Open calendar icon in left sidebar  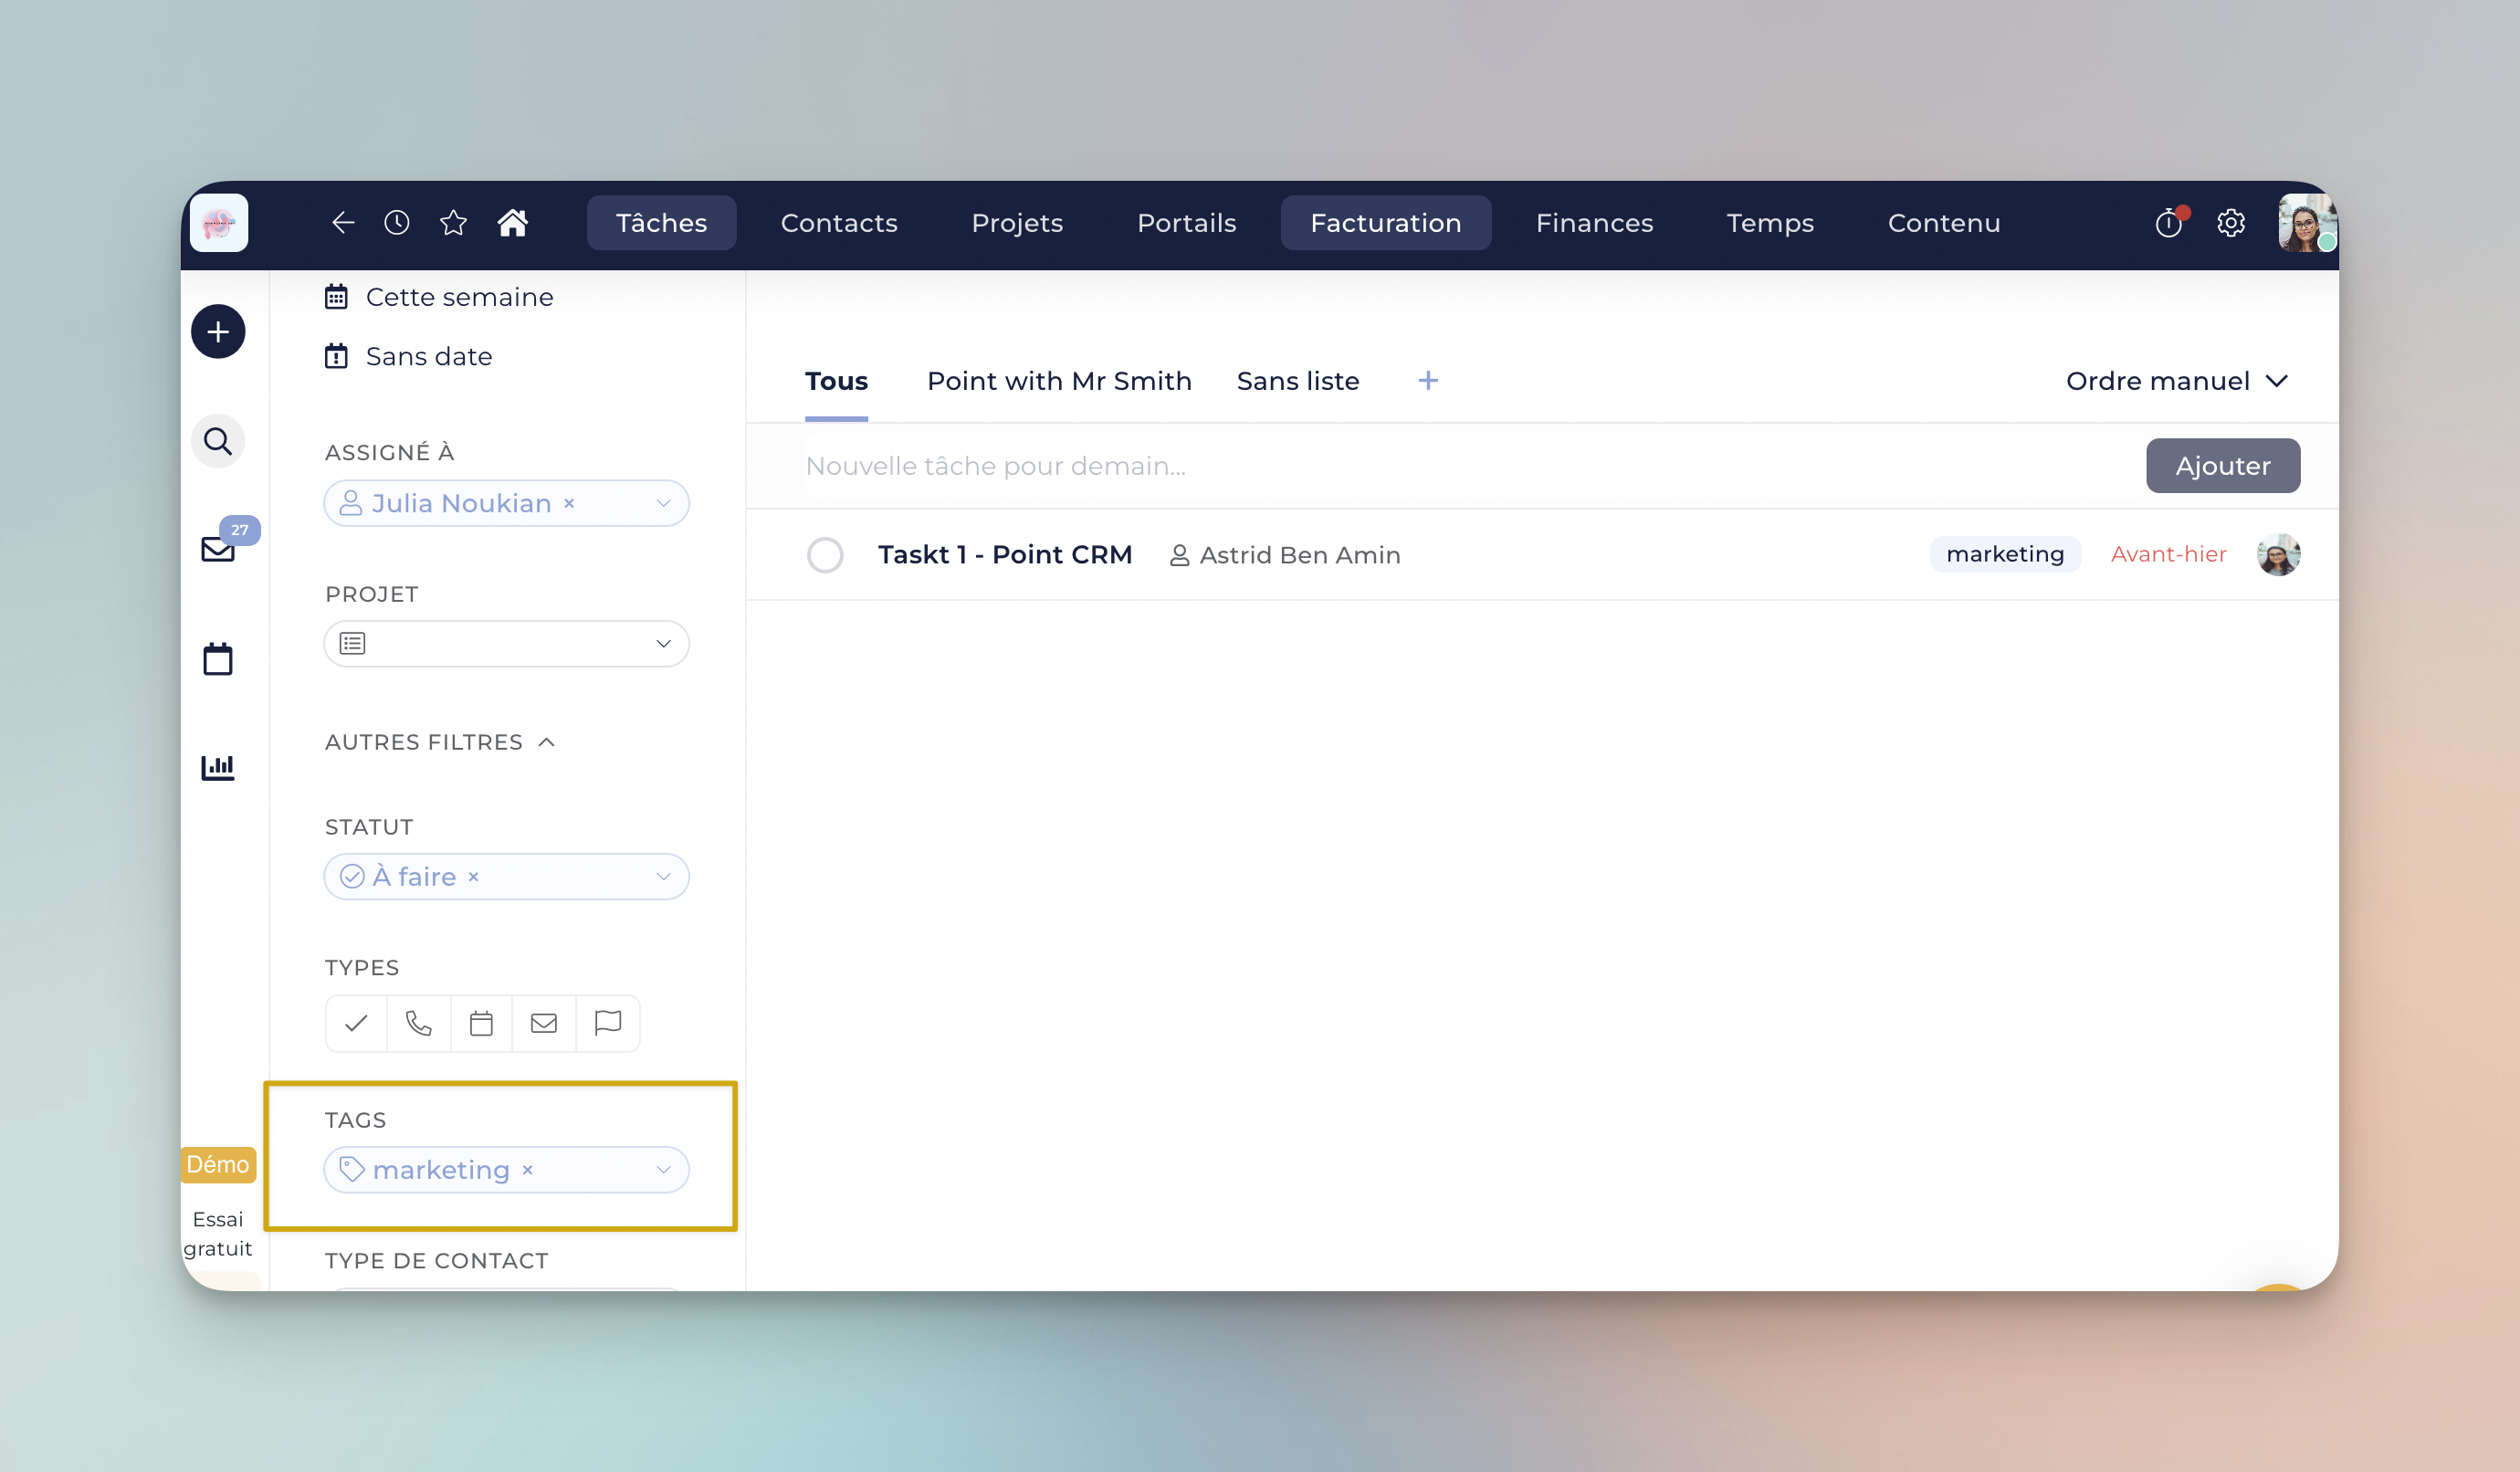coord(218,659)
